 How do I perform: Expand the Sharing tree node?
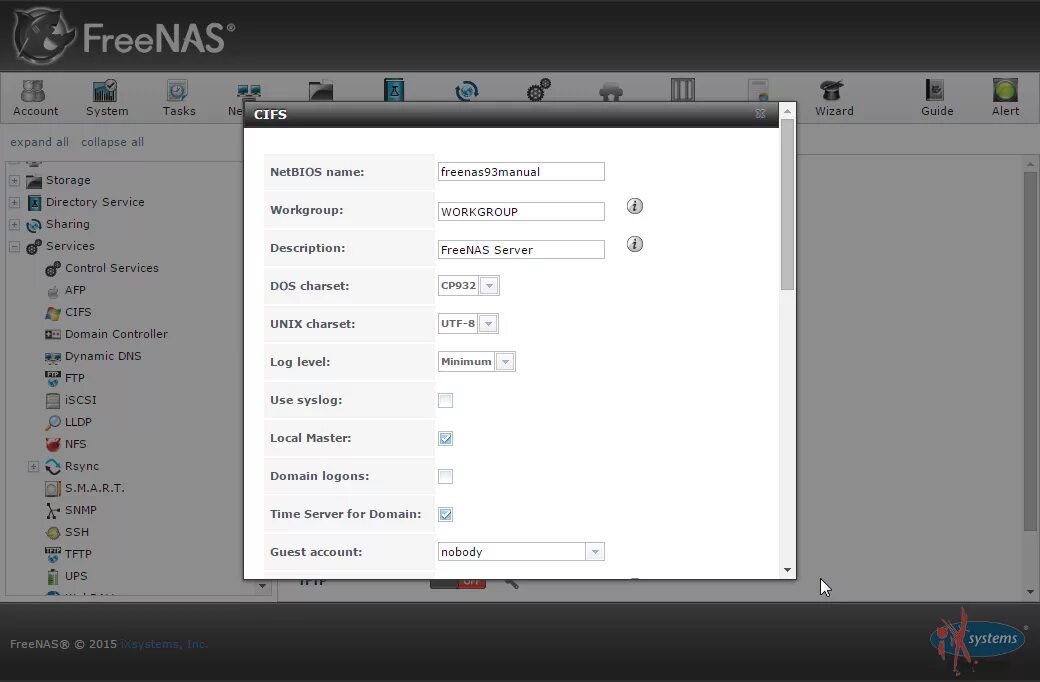[x=14, y=224]
